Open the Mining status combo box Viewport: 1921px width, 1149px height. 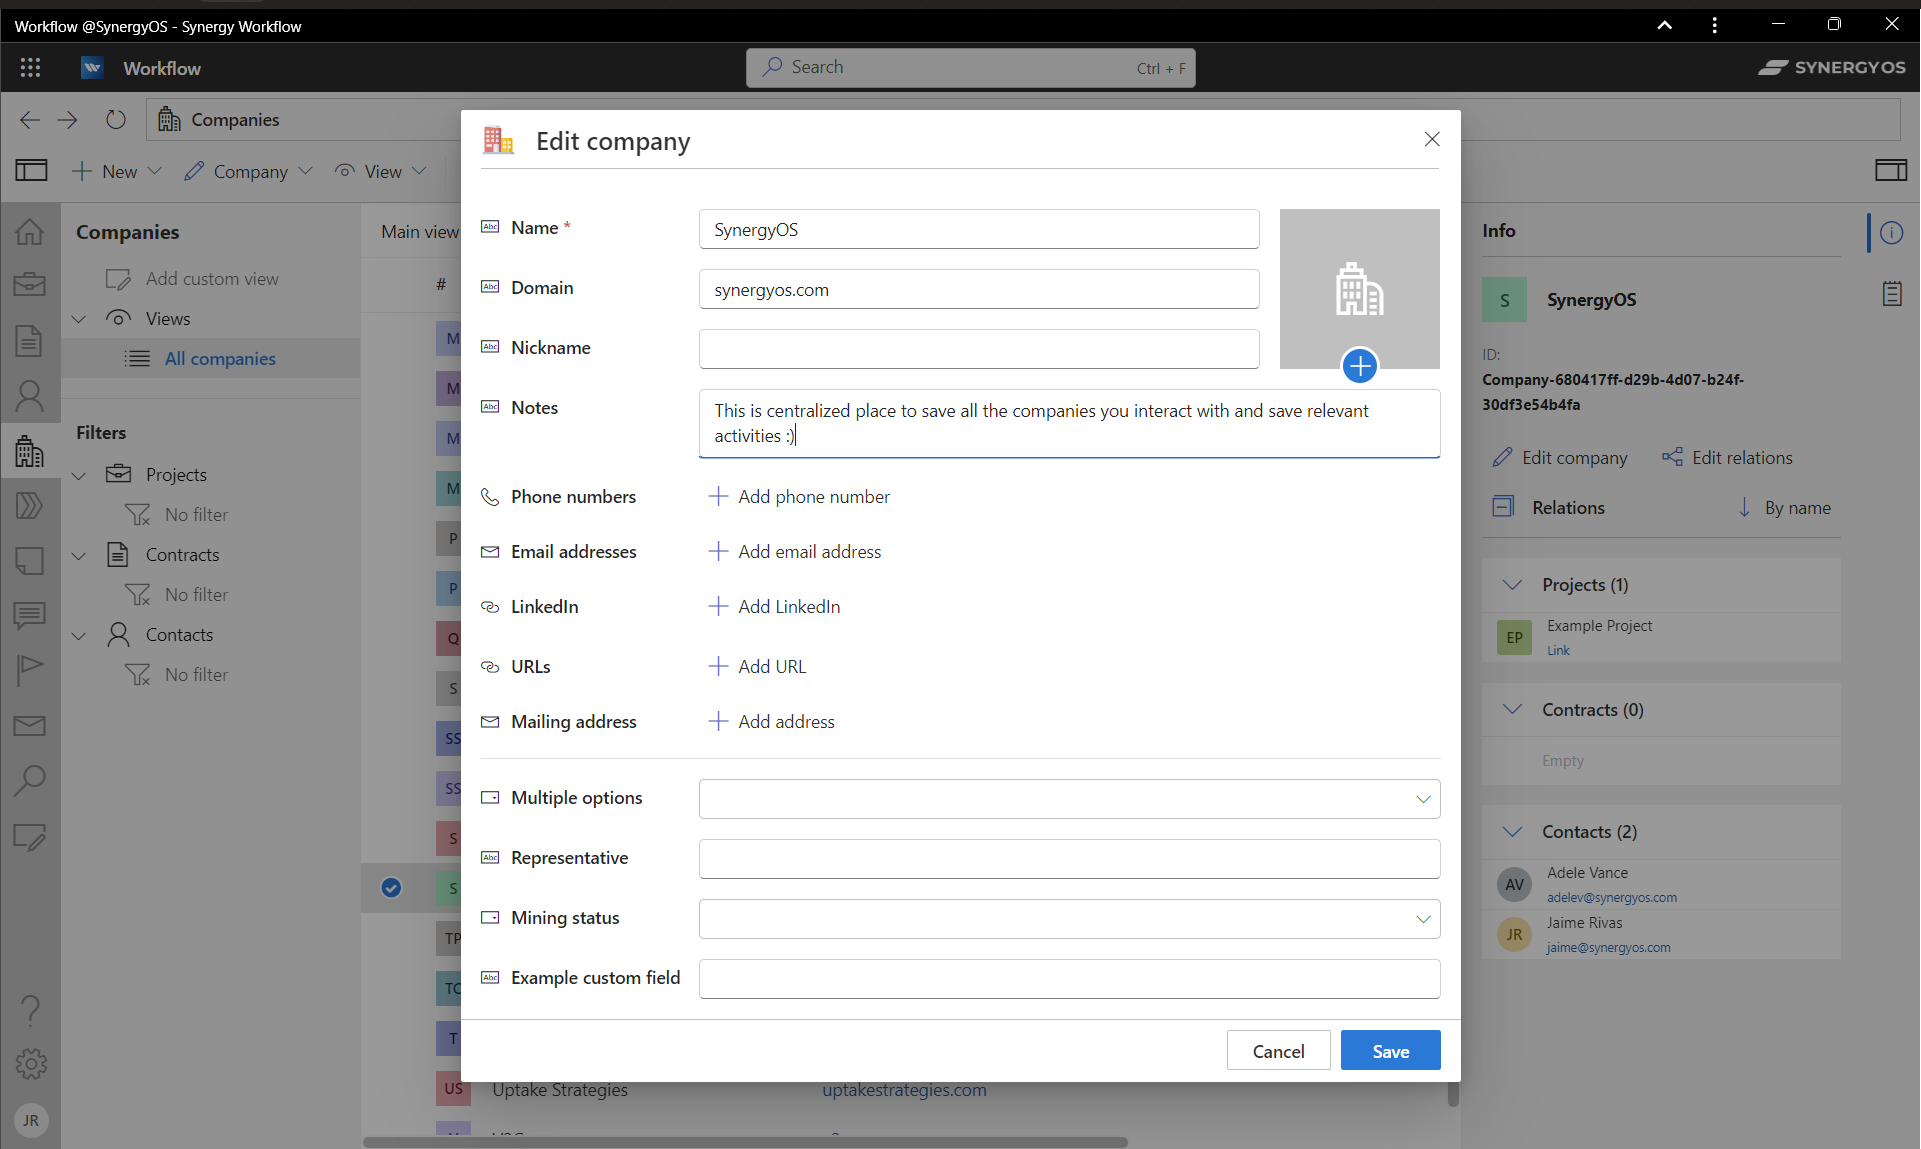click(x=1069, y=919)
